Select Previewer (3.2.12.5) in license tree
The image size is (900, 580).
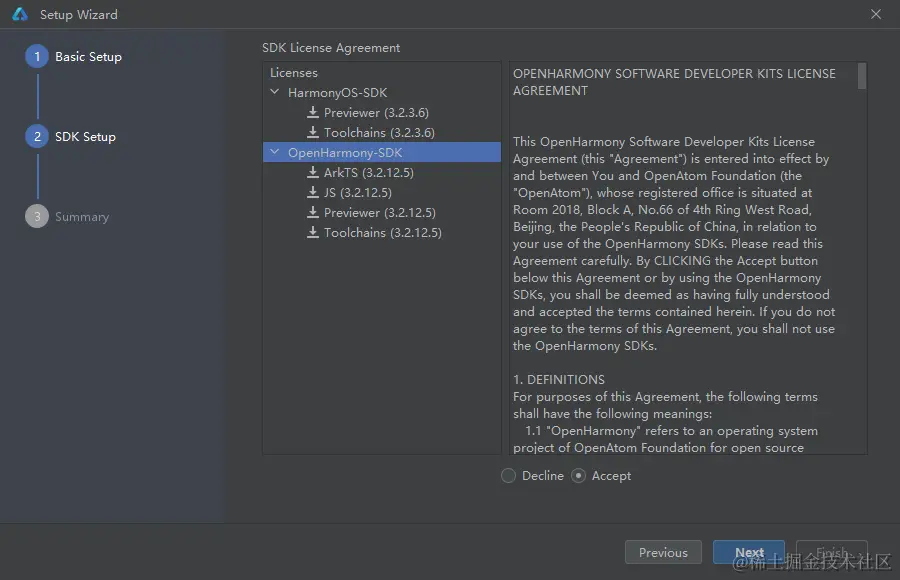pos(379,212)
